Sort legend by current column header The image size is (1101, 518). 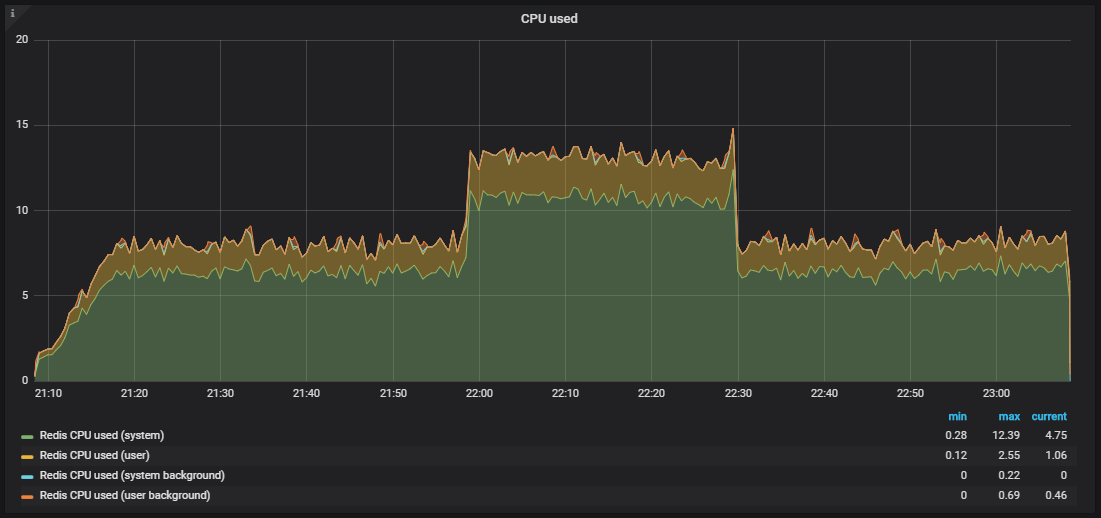1049,416
